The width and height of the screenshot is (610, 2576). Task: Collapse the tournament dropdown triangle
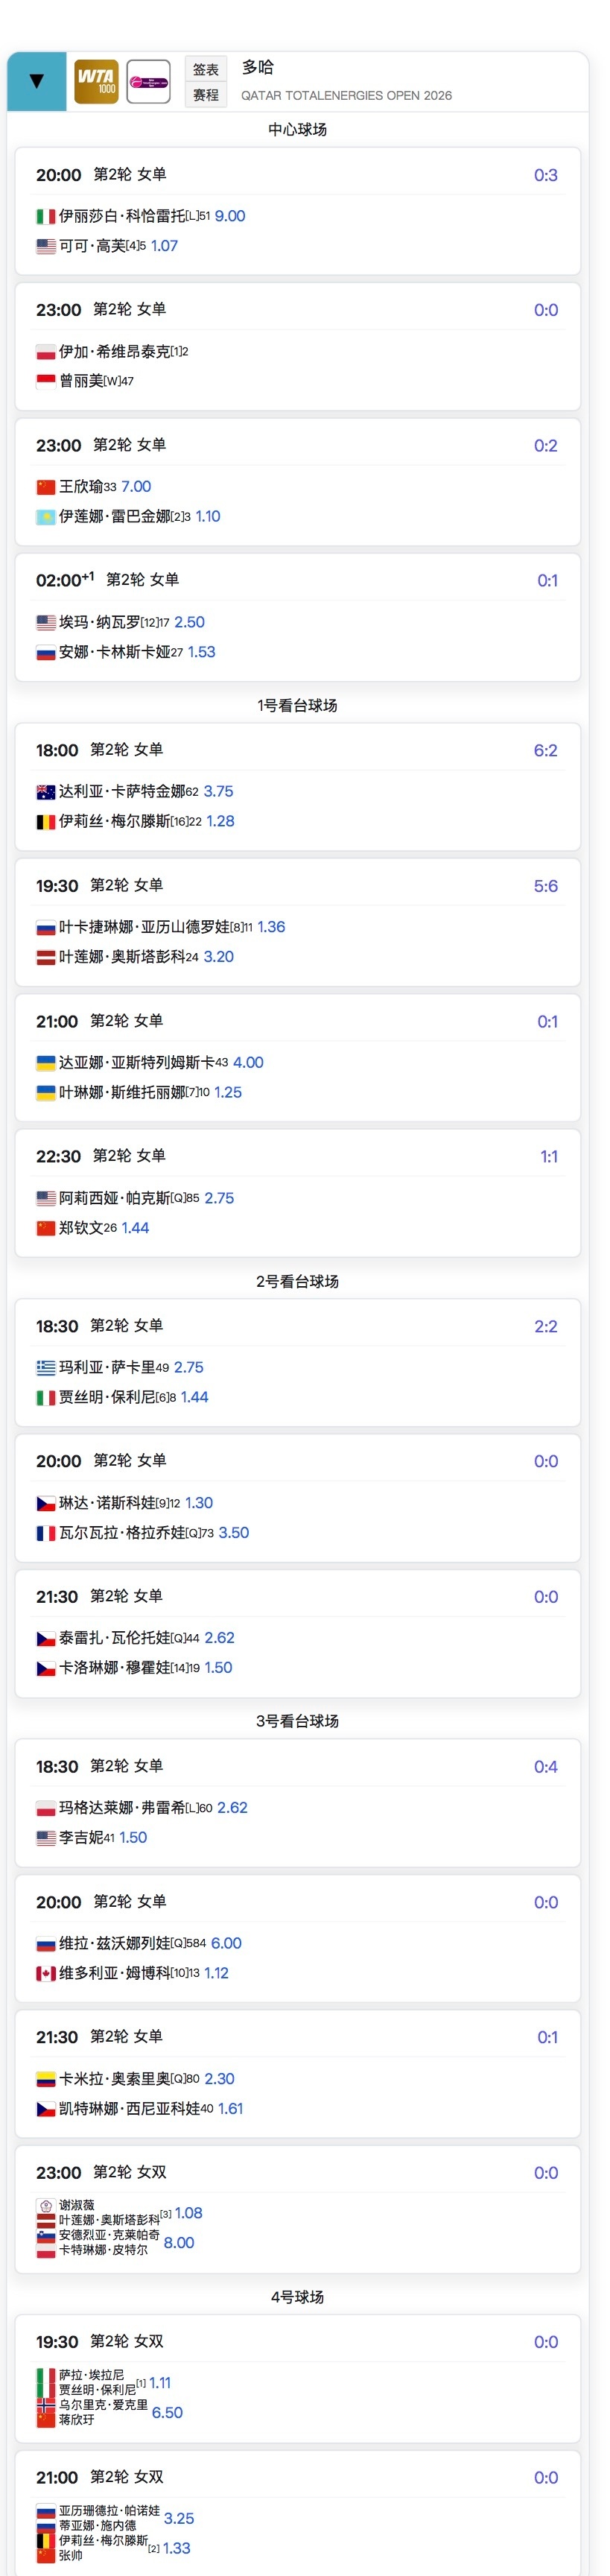pyautogui.click(x=37, y=81)
